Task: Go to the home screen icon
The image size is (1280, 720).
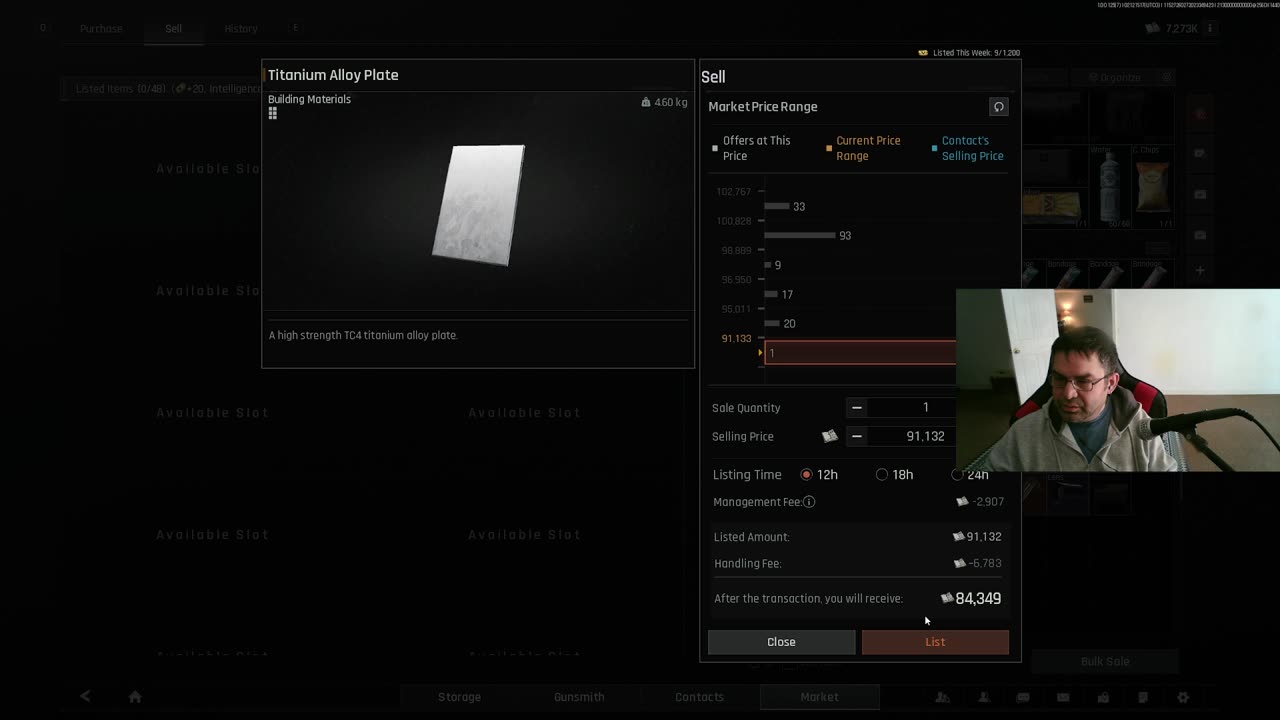Action: [x=135, y=697]
